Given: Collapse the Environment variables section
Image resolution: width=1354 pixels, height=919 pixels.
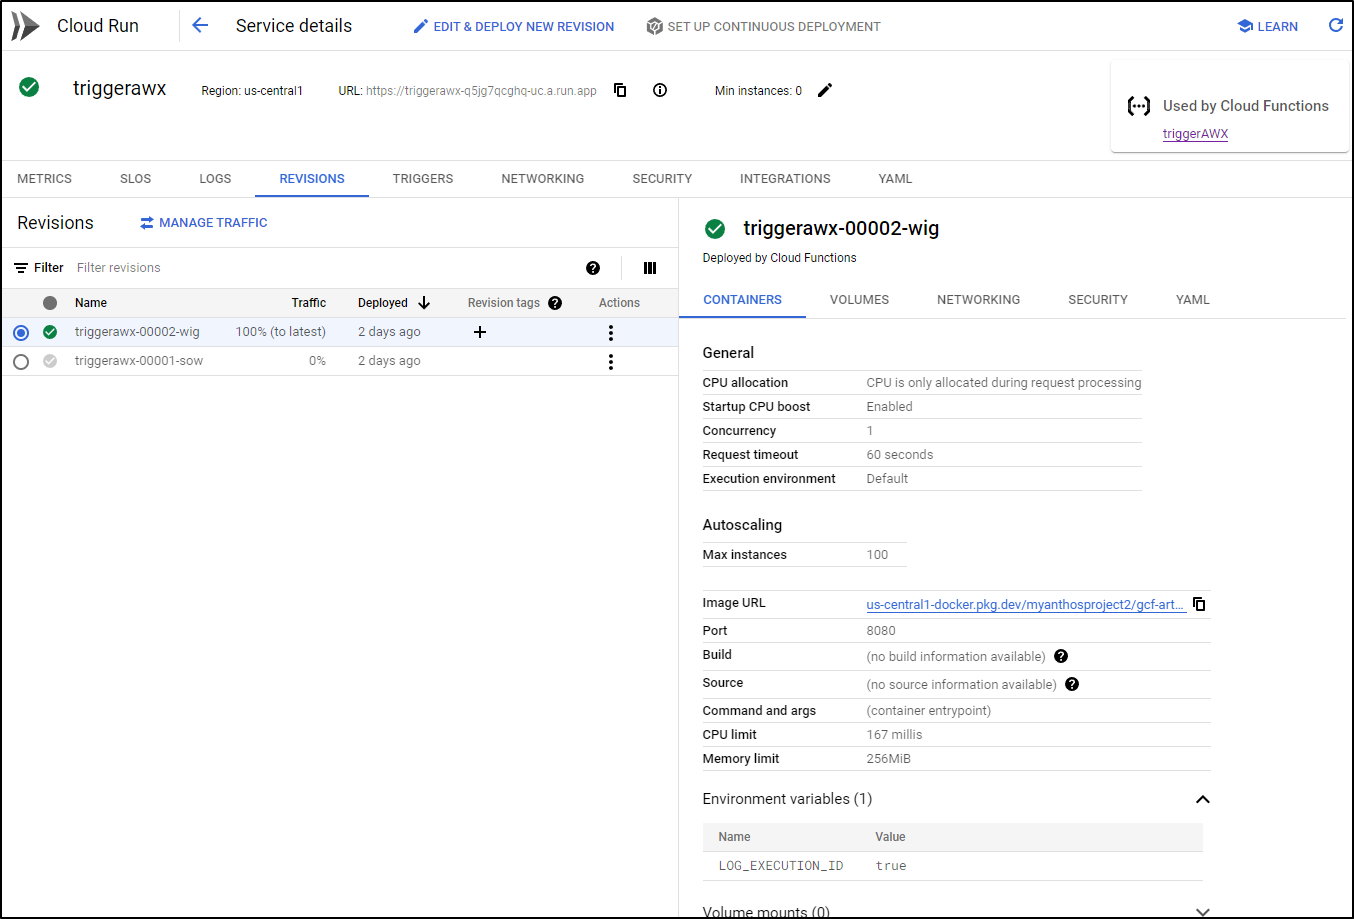Looking at the screenshot, I should (1203, 799).
